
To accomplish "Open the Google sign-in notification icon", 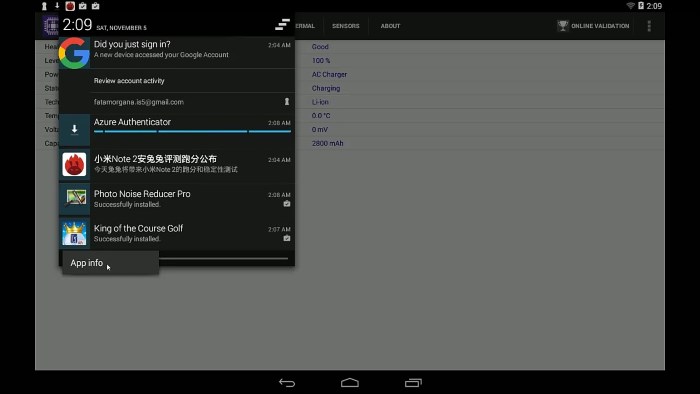I will [74, 53].
